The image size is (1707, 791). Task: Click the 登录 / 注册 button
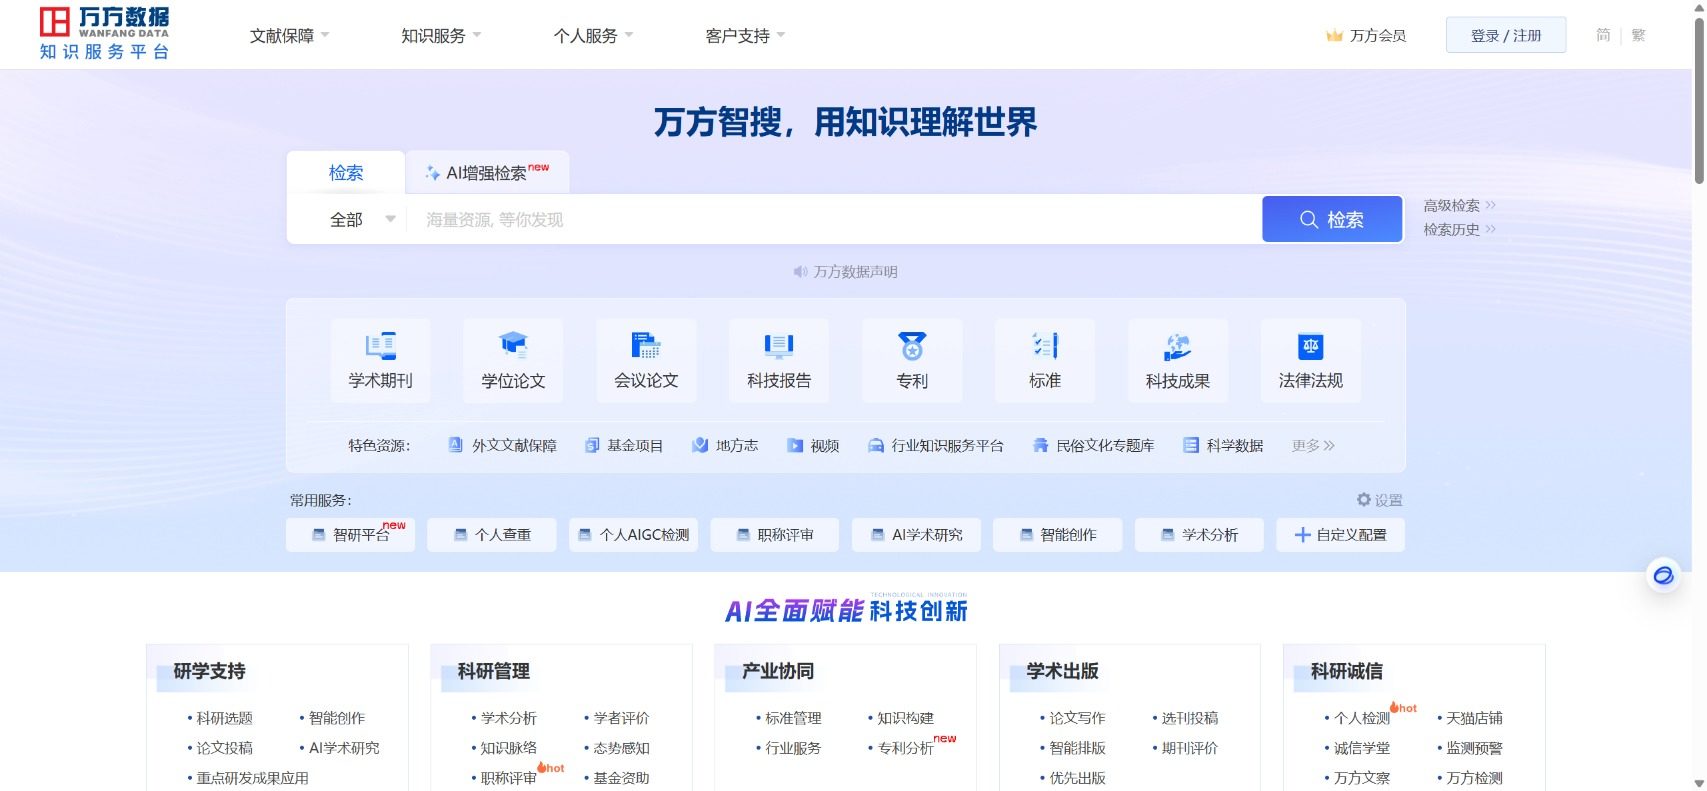pos(1506,35)
